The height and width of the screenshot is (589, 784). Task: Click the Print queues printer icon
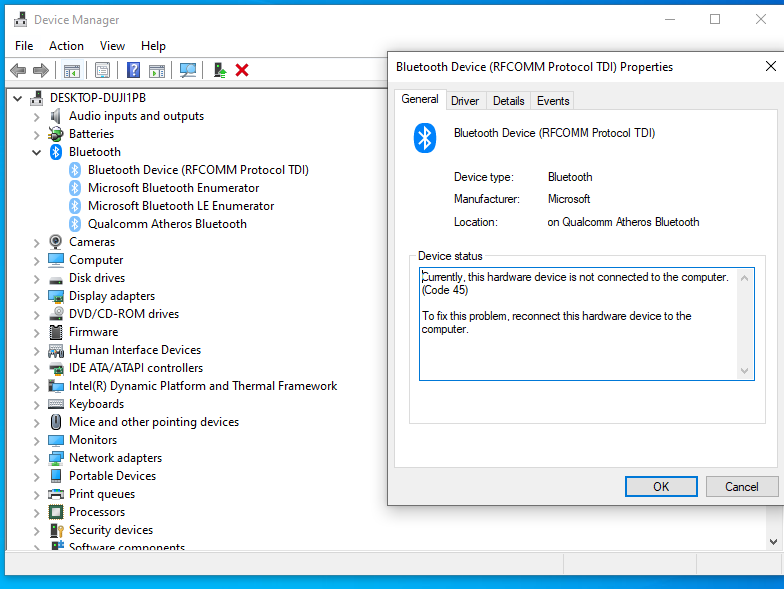56,494
